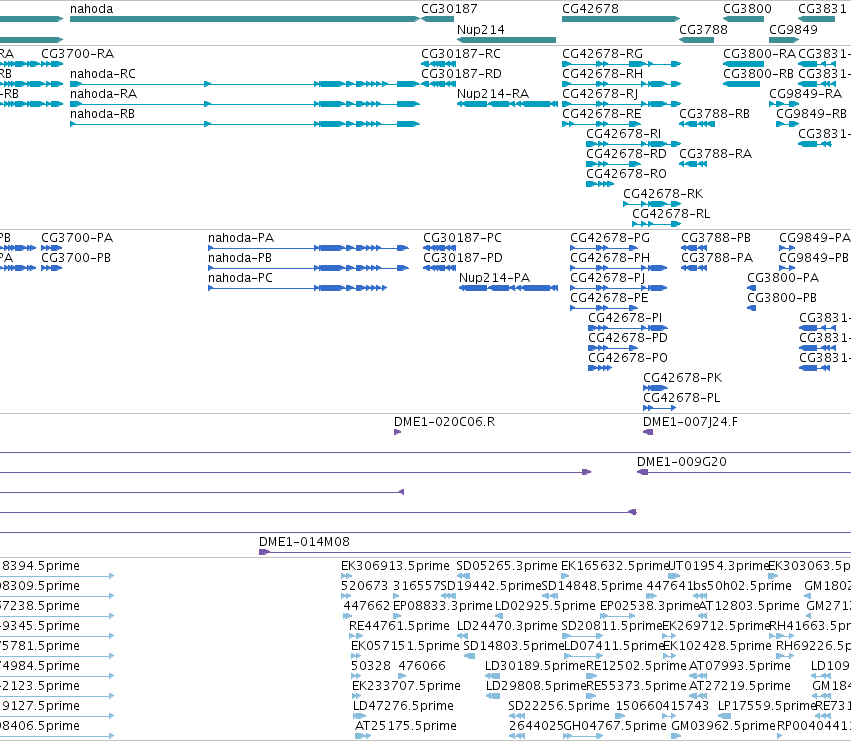Select the CG3788-RA transcript label
Viewport: 851px width, 741px height.
715,154
